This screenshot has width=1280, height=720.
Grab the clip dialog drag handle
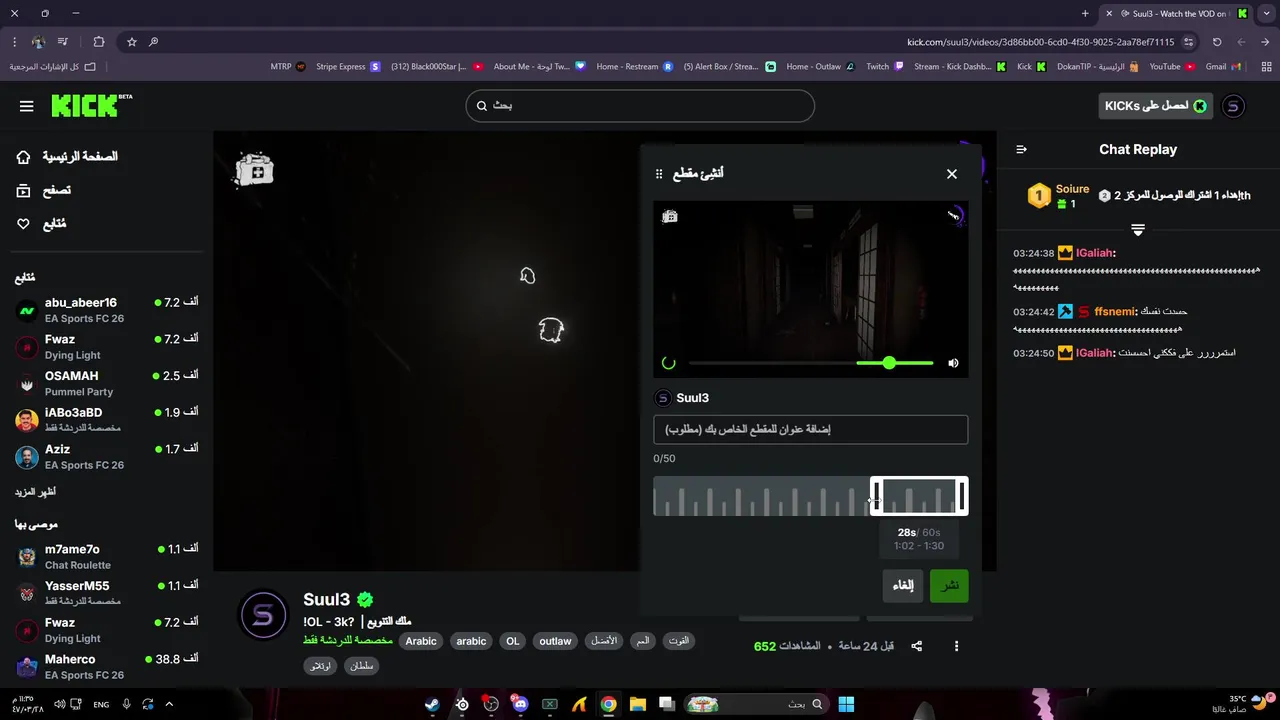(x=659, y=174)
